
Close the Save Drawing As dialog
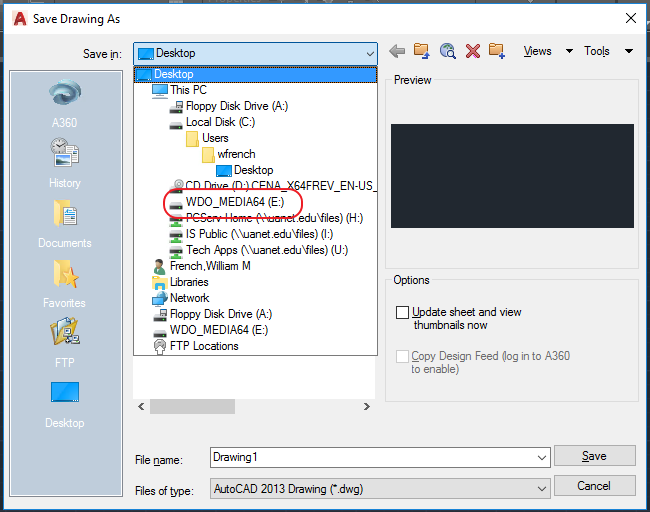[631, 18]
